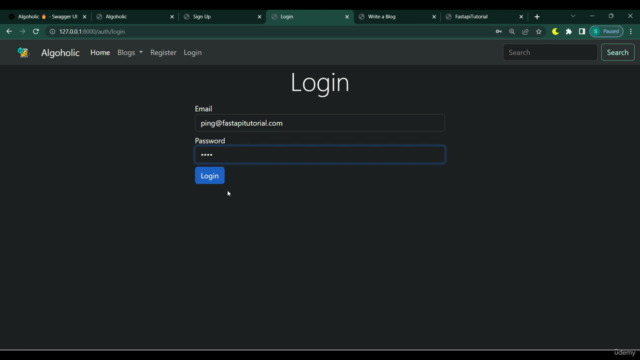Screen dimensions: 640x360
Task: Focus the navbar Search input
Action: click(550, 52)
